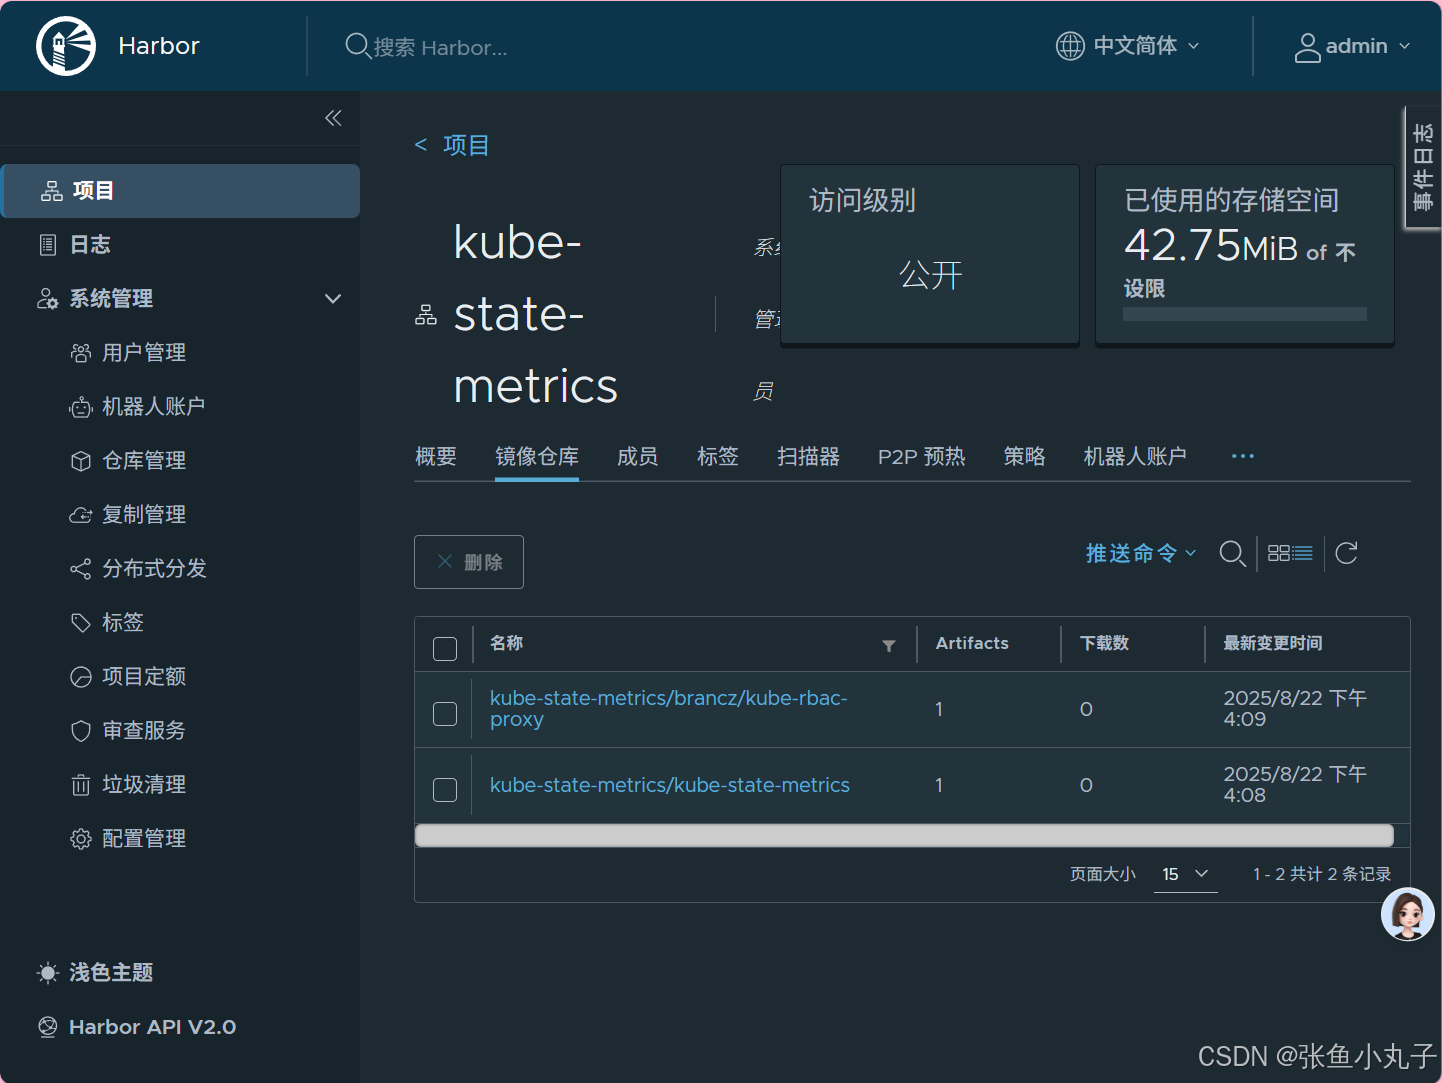The height and width of the screenshot is (1083, 1442).
Task: Click the Harbor lighthouse logo
Action: pyautogui.click(x=66, y=46)
